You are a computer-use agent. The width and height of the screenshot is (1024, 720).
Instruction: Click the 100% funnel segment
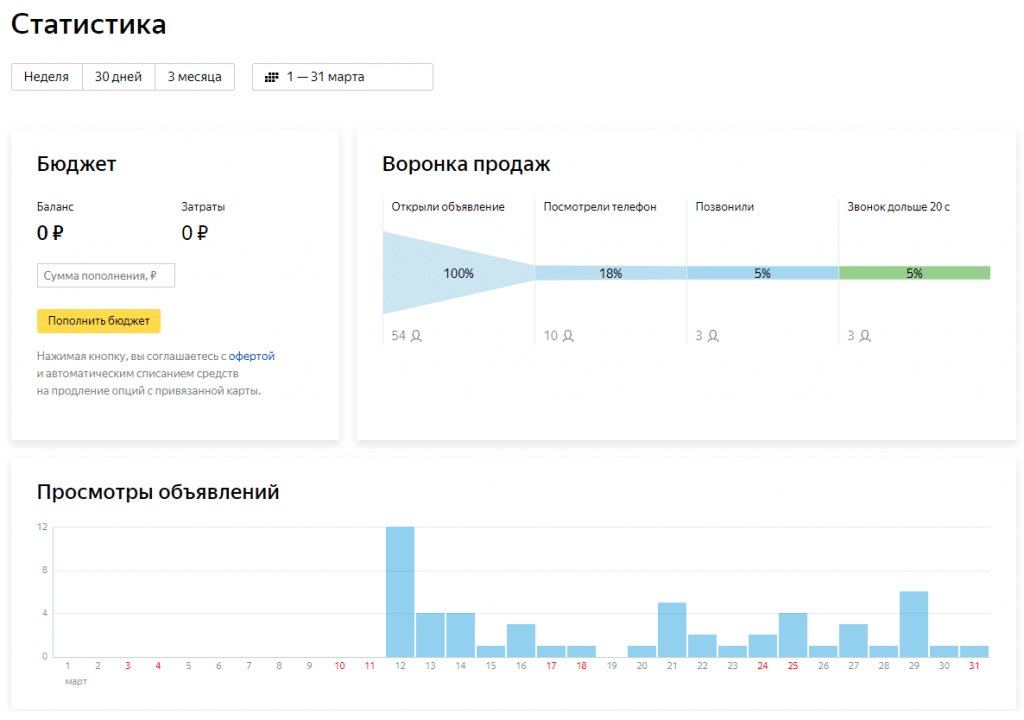pyautogui.click(x=458, y=273)
